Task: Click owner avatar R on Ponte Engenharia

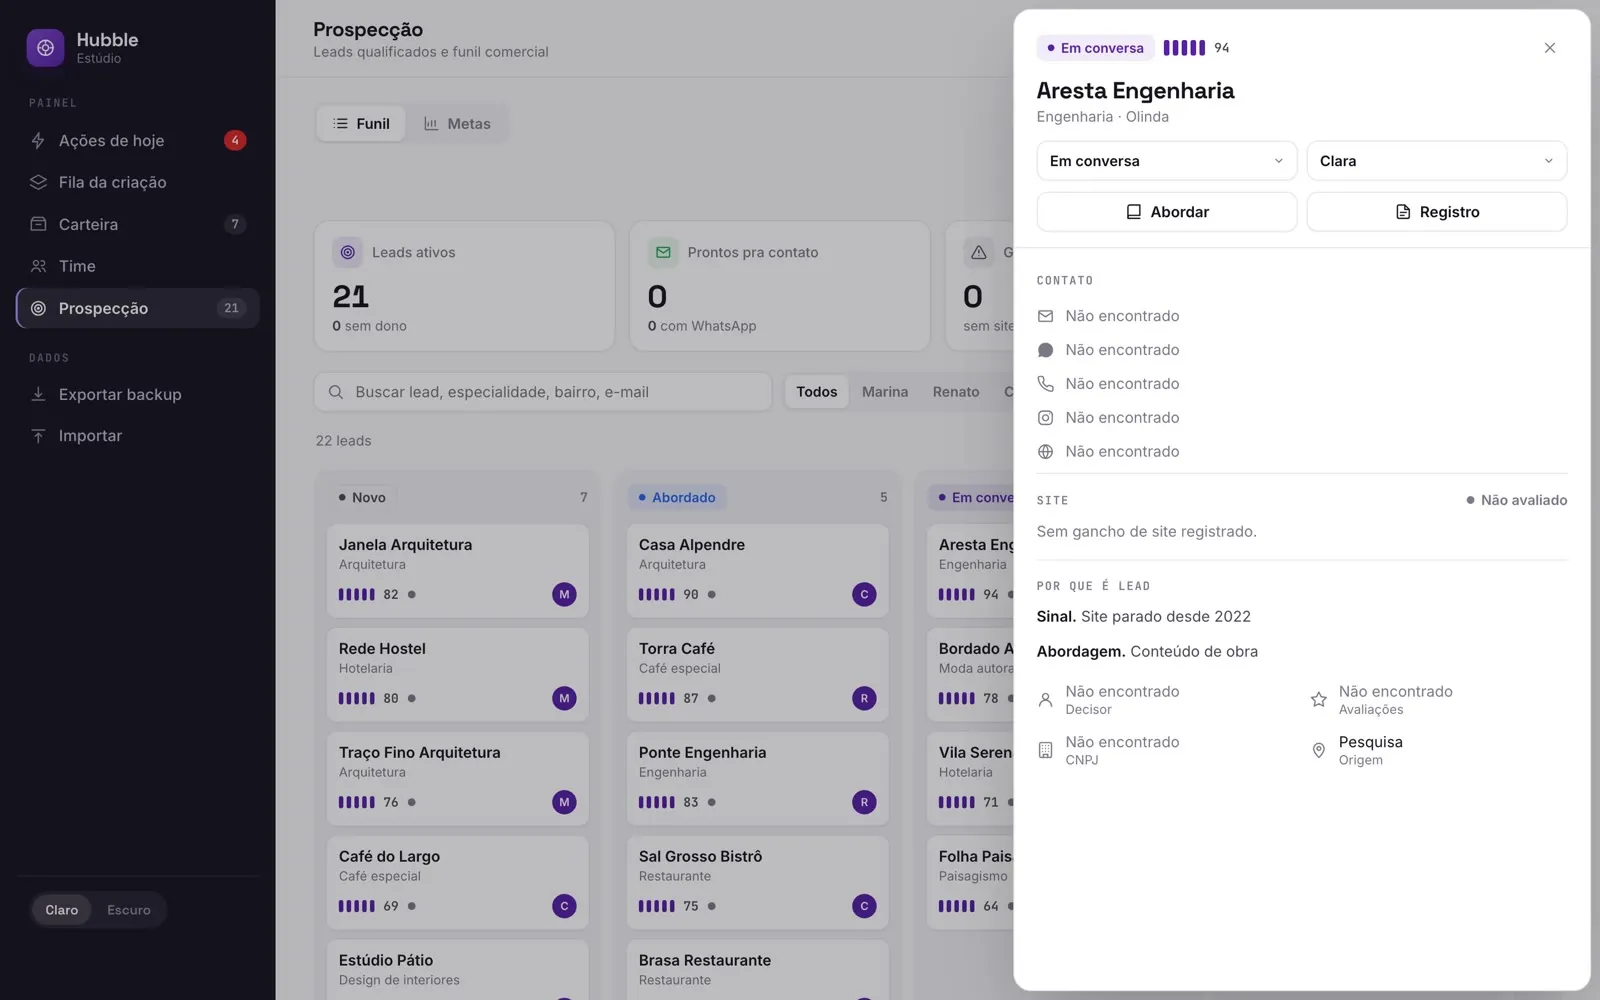Action: (864, 802)
